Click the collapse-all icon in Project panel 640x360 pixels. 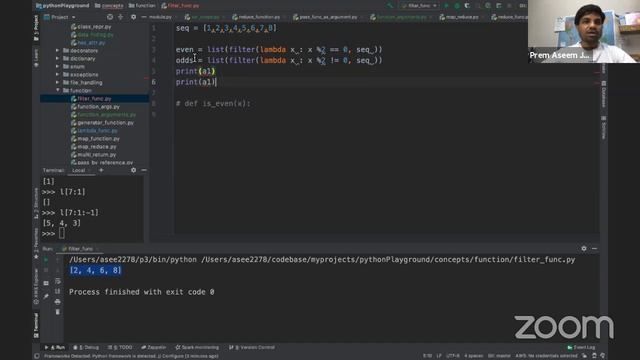coord(120,17)
